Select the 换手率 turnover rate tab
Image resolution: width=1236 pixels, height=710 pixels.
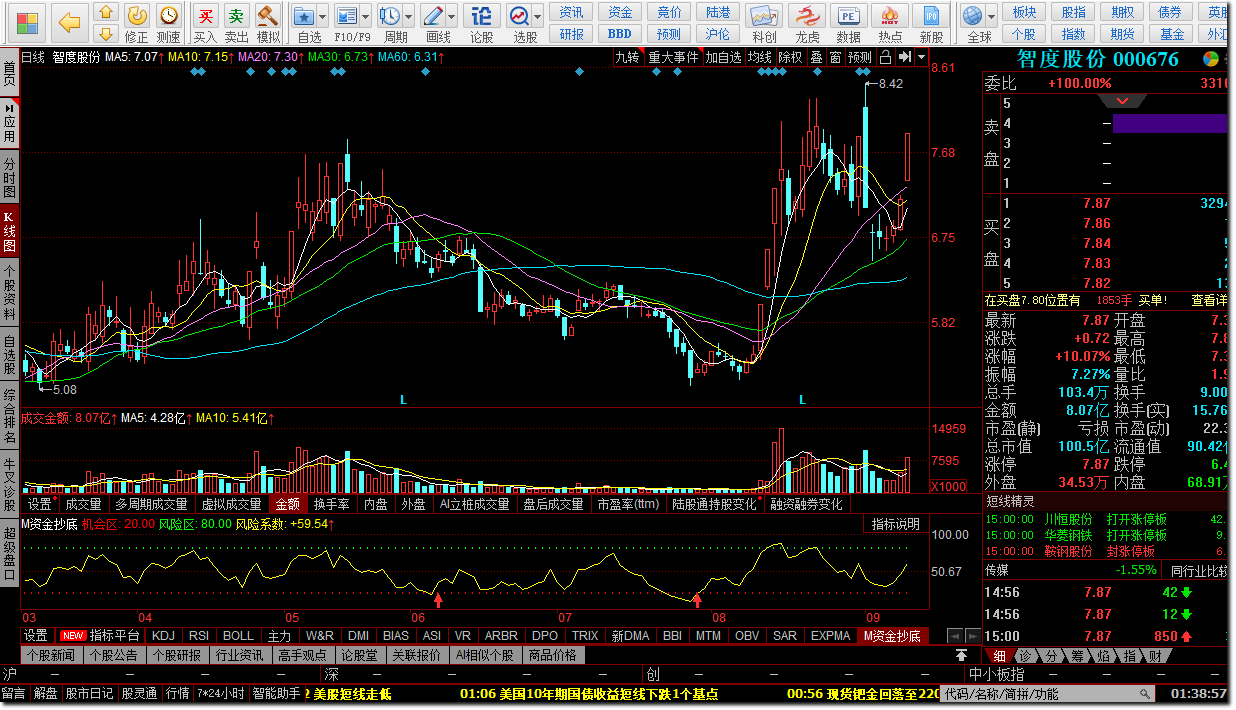coord(332,504)
